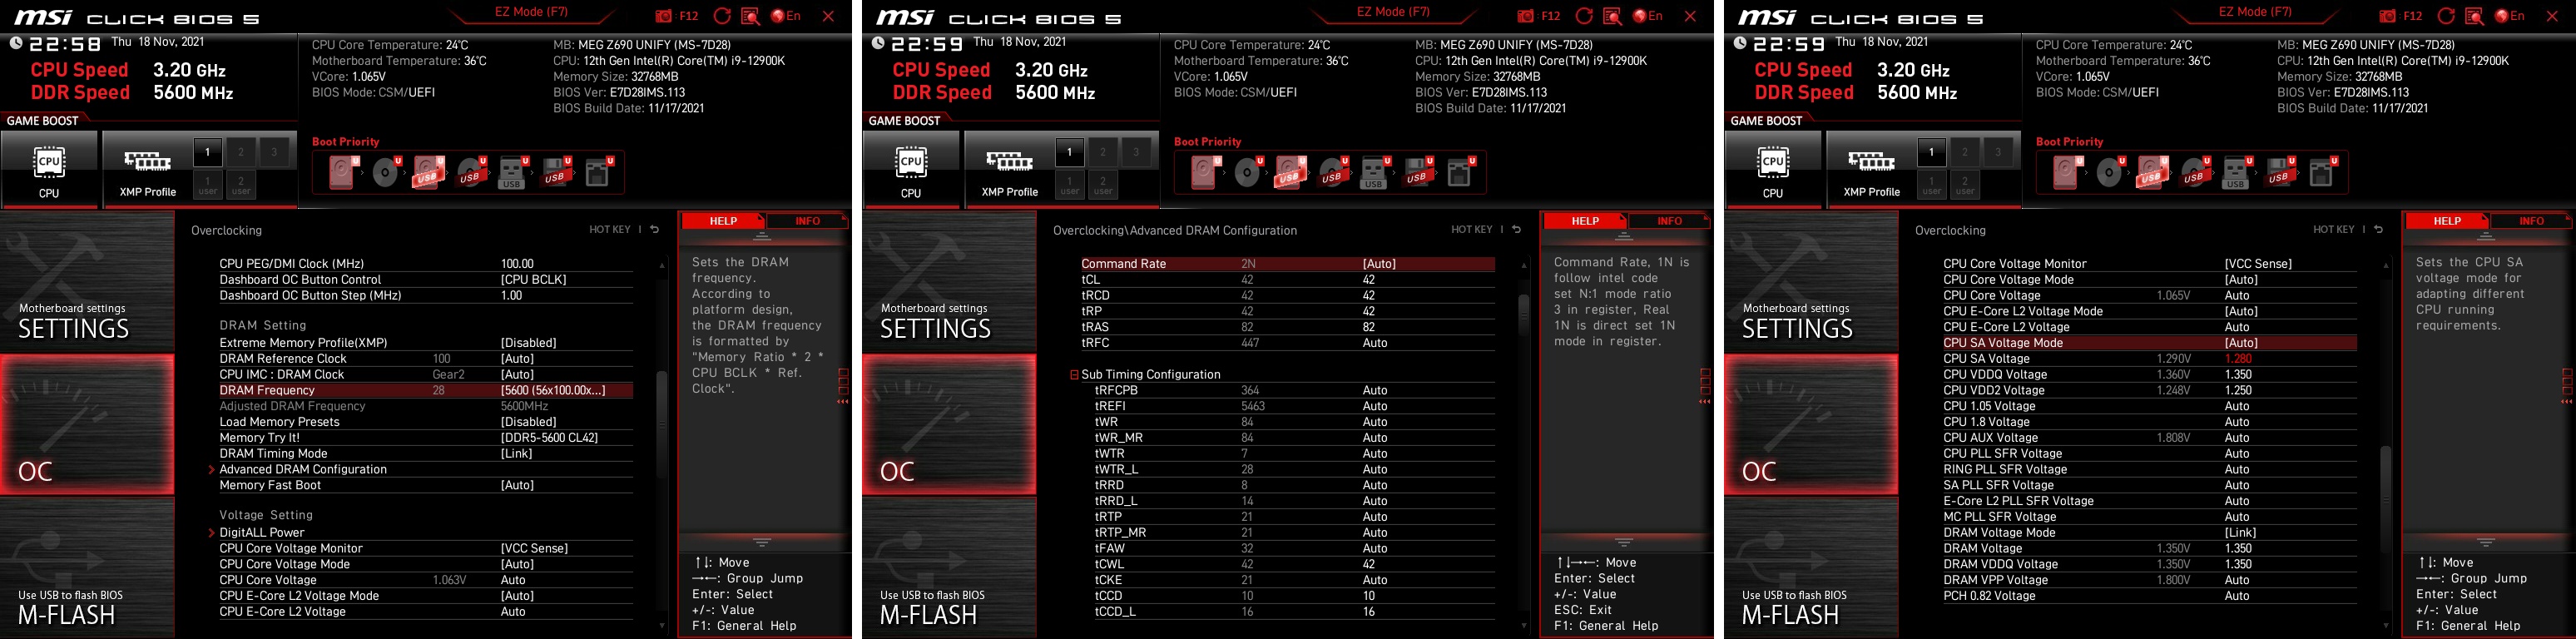Click the circular arrow icon in the middle BIOS panel

[x=1584, y=16]
